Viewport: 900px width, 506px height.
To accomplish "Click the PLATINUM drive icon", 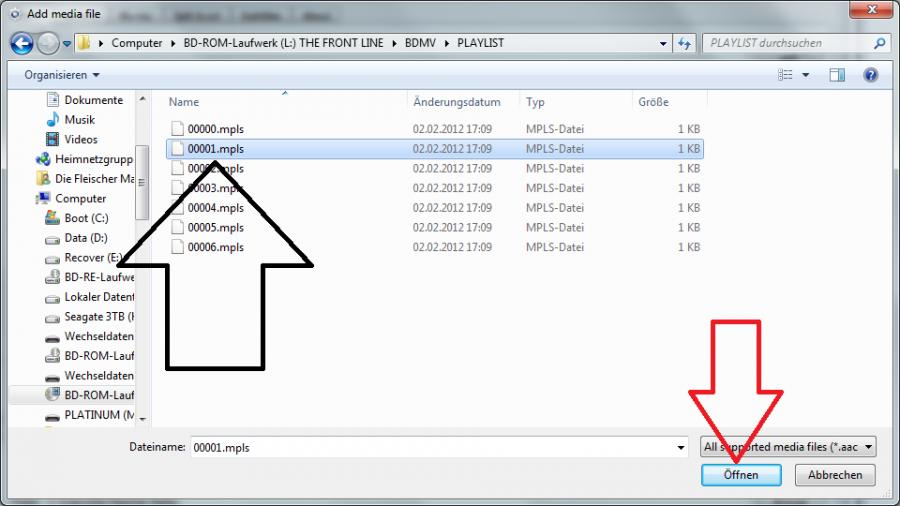I will [52, 417].
